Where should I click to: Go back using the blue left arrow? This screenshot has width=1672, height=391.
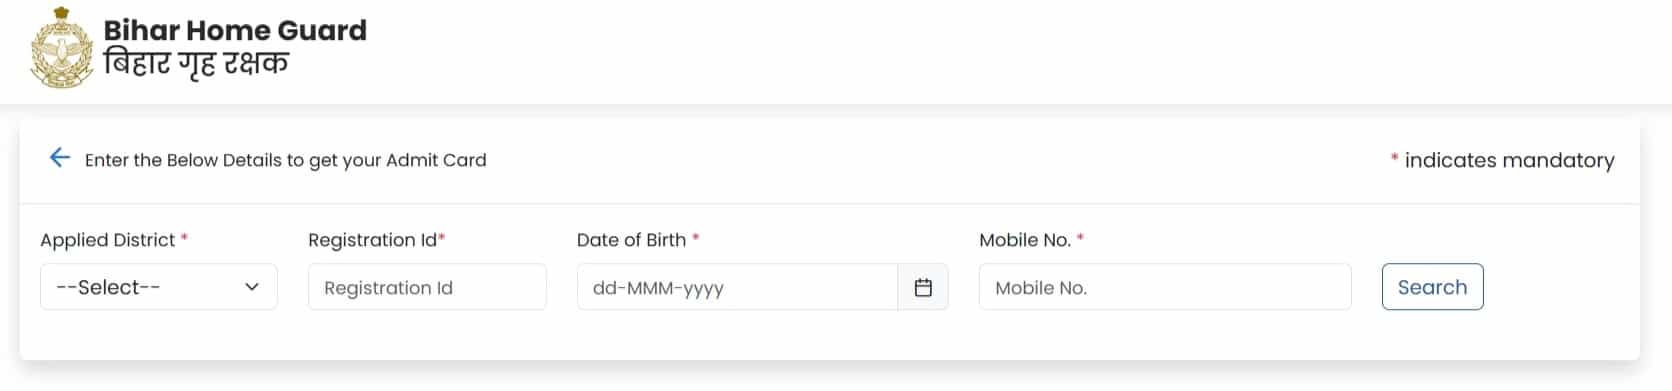click(60, 158)
